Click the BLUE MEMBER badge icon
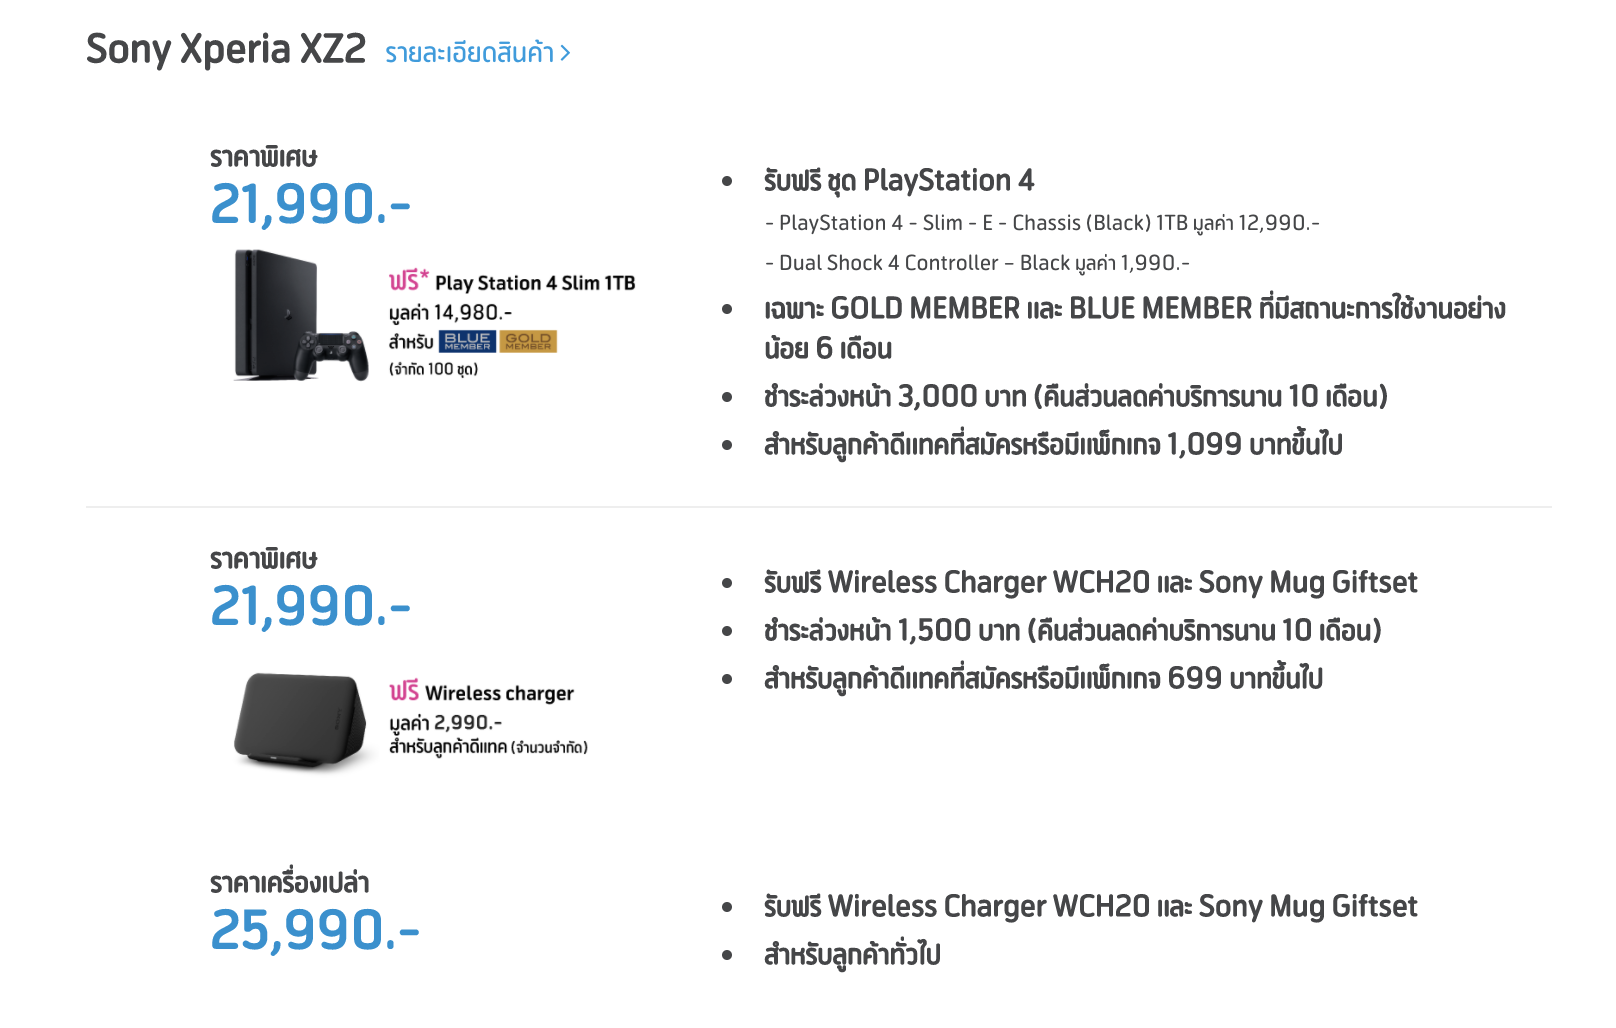This screenshot has width=1616, height=1028. [467, 341]
